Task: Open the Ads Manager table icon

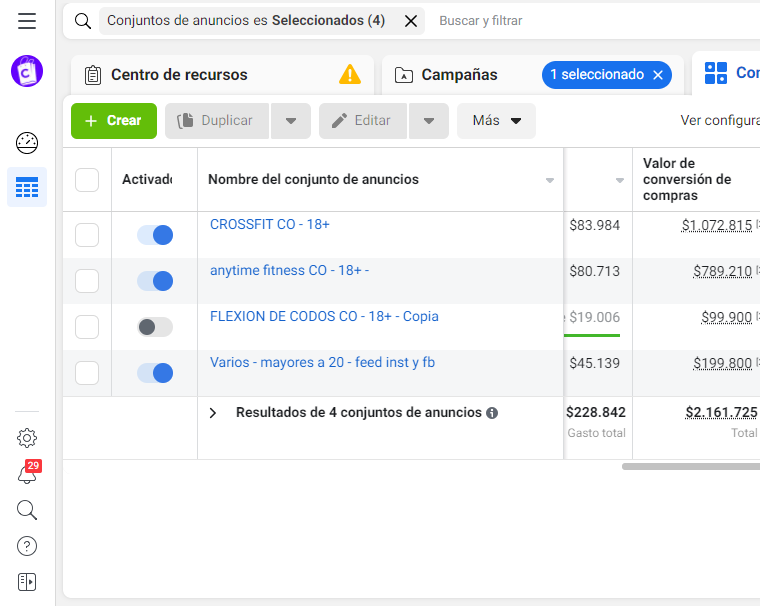Action: [x=27, y=187]
